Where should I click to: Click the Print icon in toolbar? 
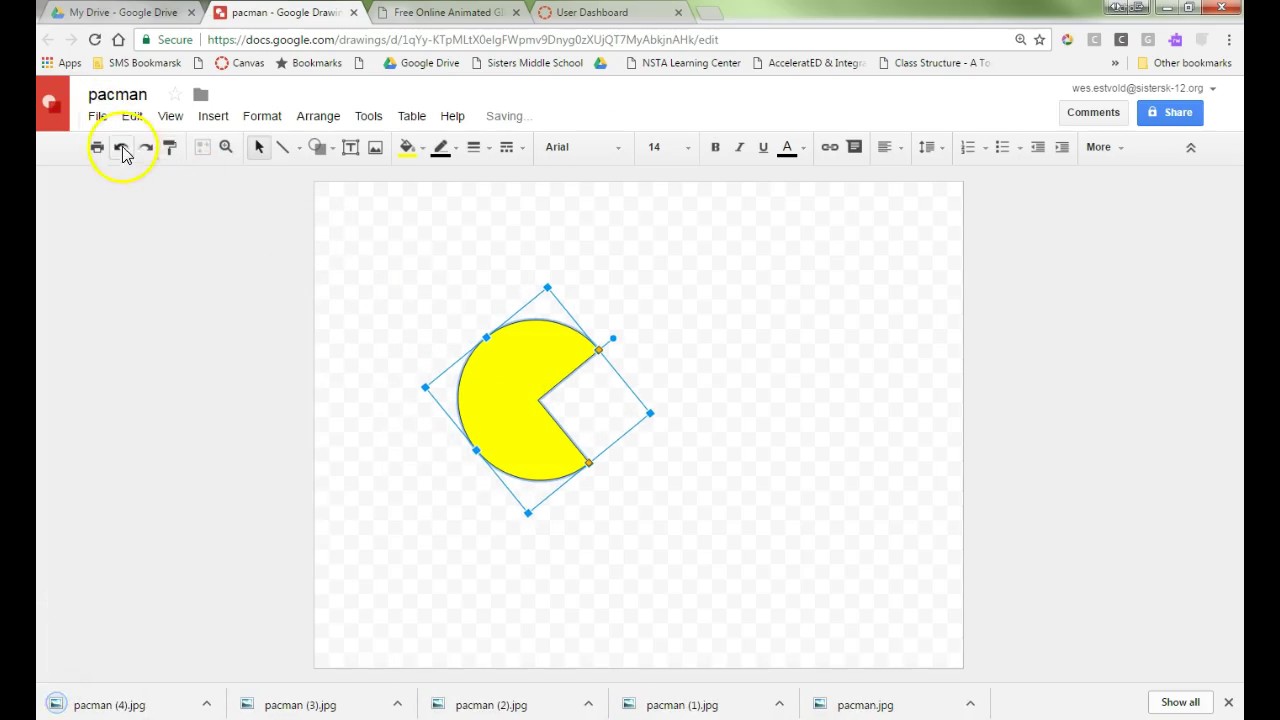97,147
